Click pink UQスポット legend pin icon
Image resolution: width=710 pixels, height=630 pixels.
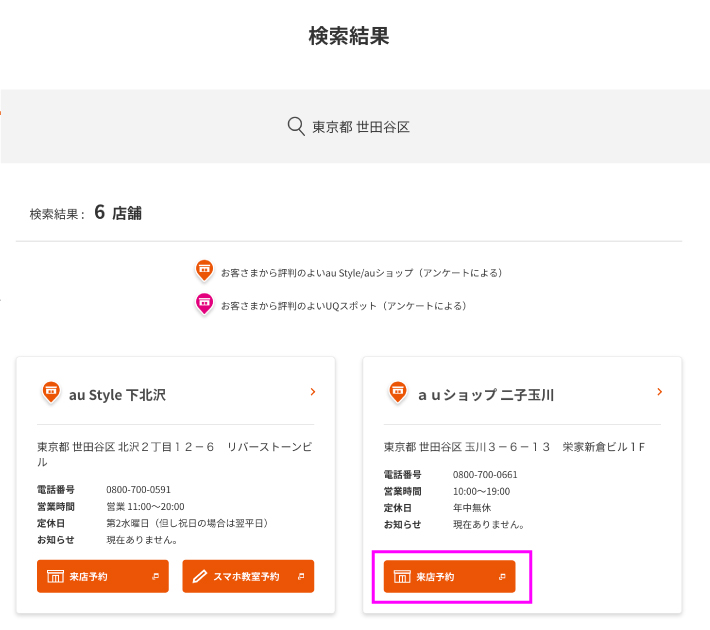204,303
